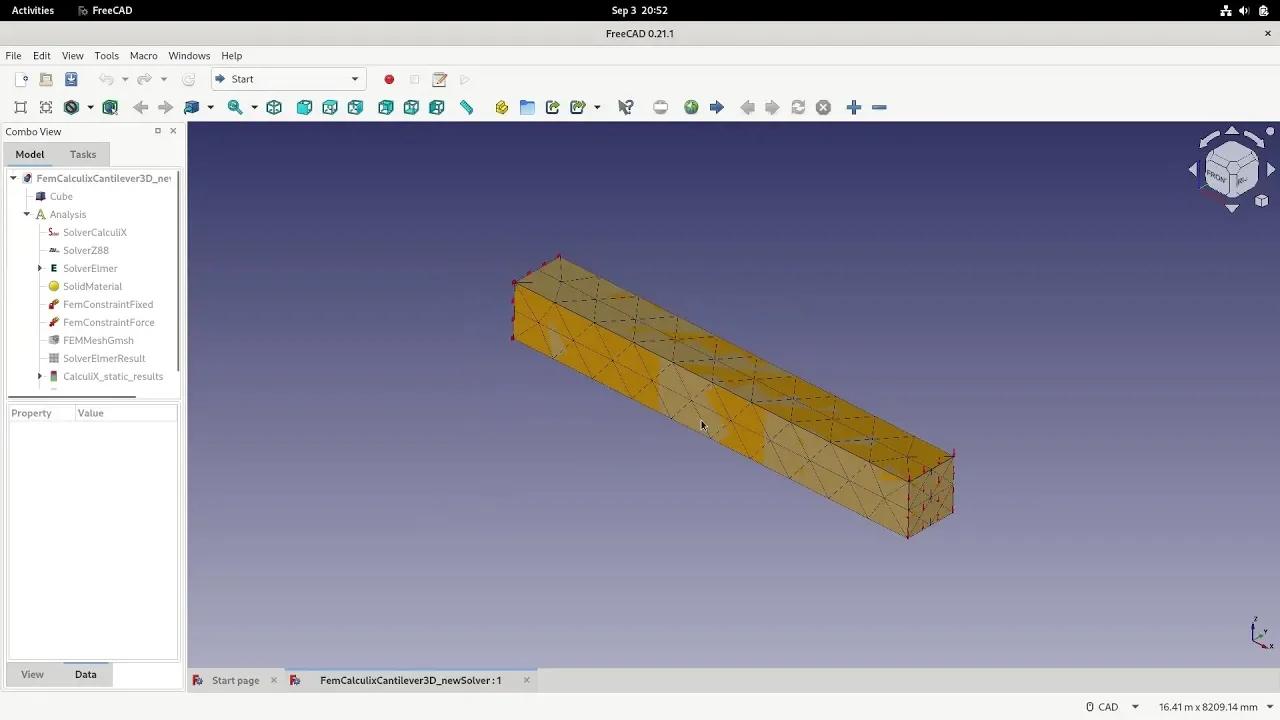The width and height of the screenshot is (1280, 720).
Task: Rotate view with navigation cube right arrow
Action: [1271, 170]
